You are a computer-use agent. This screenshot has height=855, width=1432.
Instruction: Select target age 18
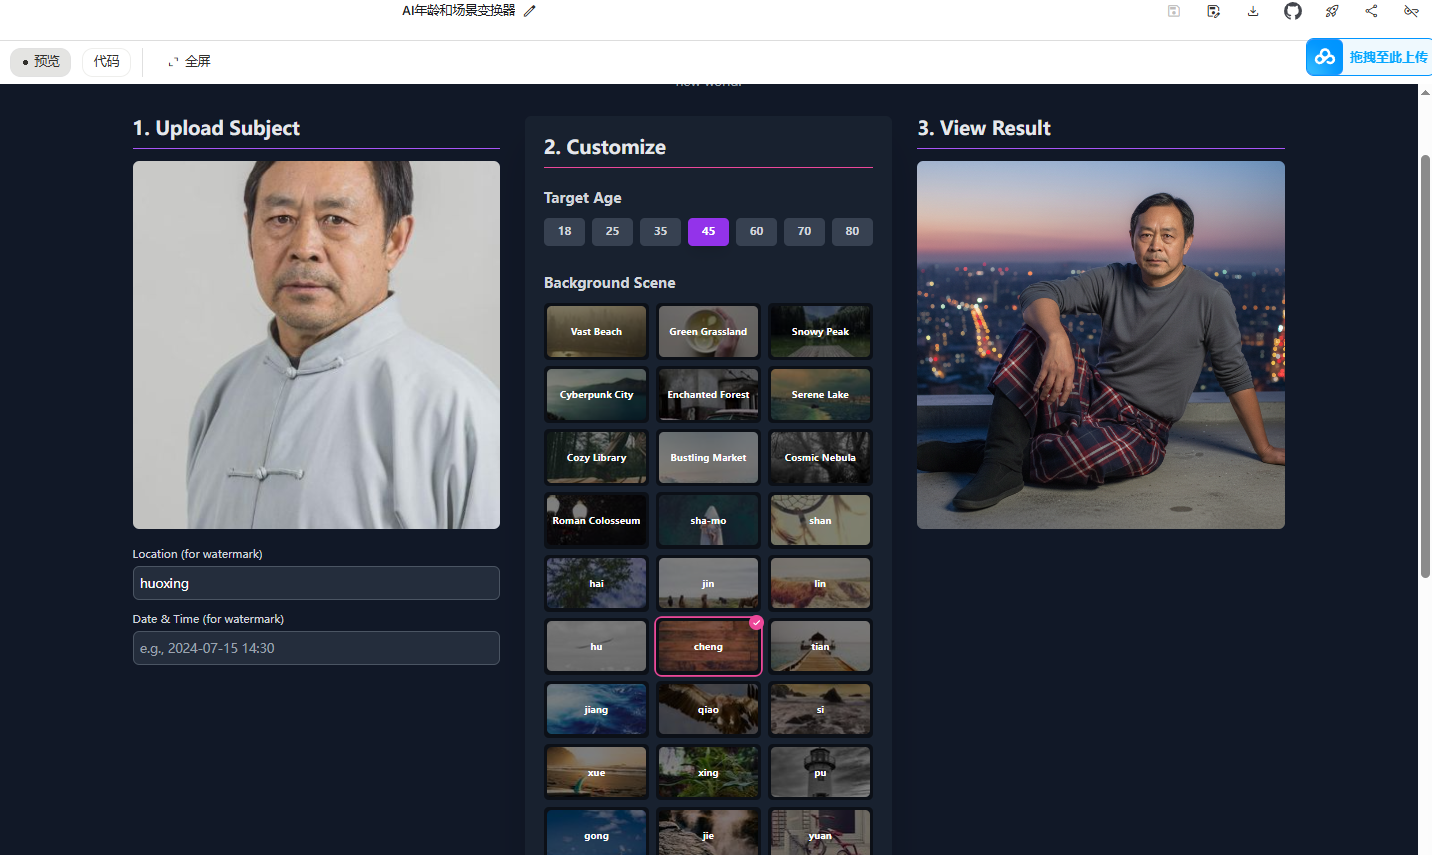(564, 231)
